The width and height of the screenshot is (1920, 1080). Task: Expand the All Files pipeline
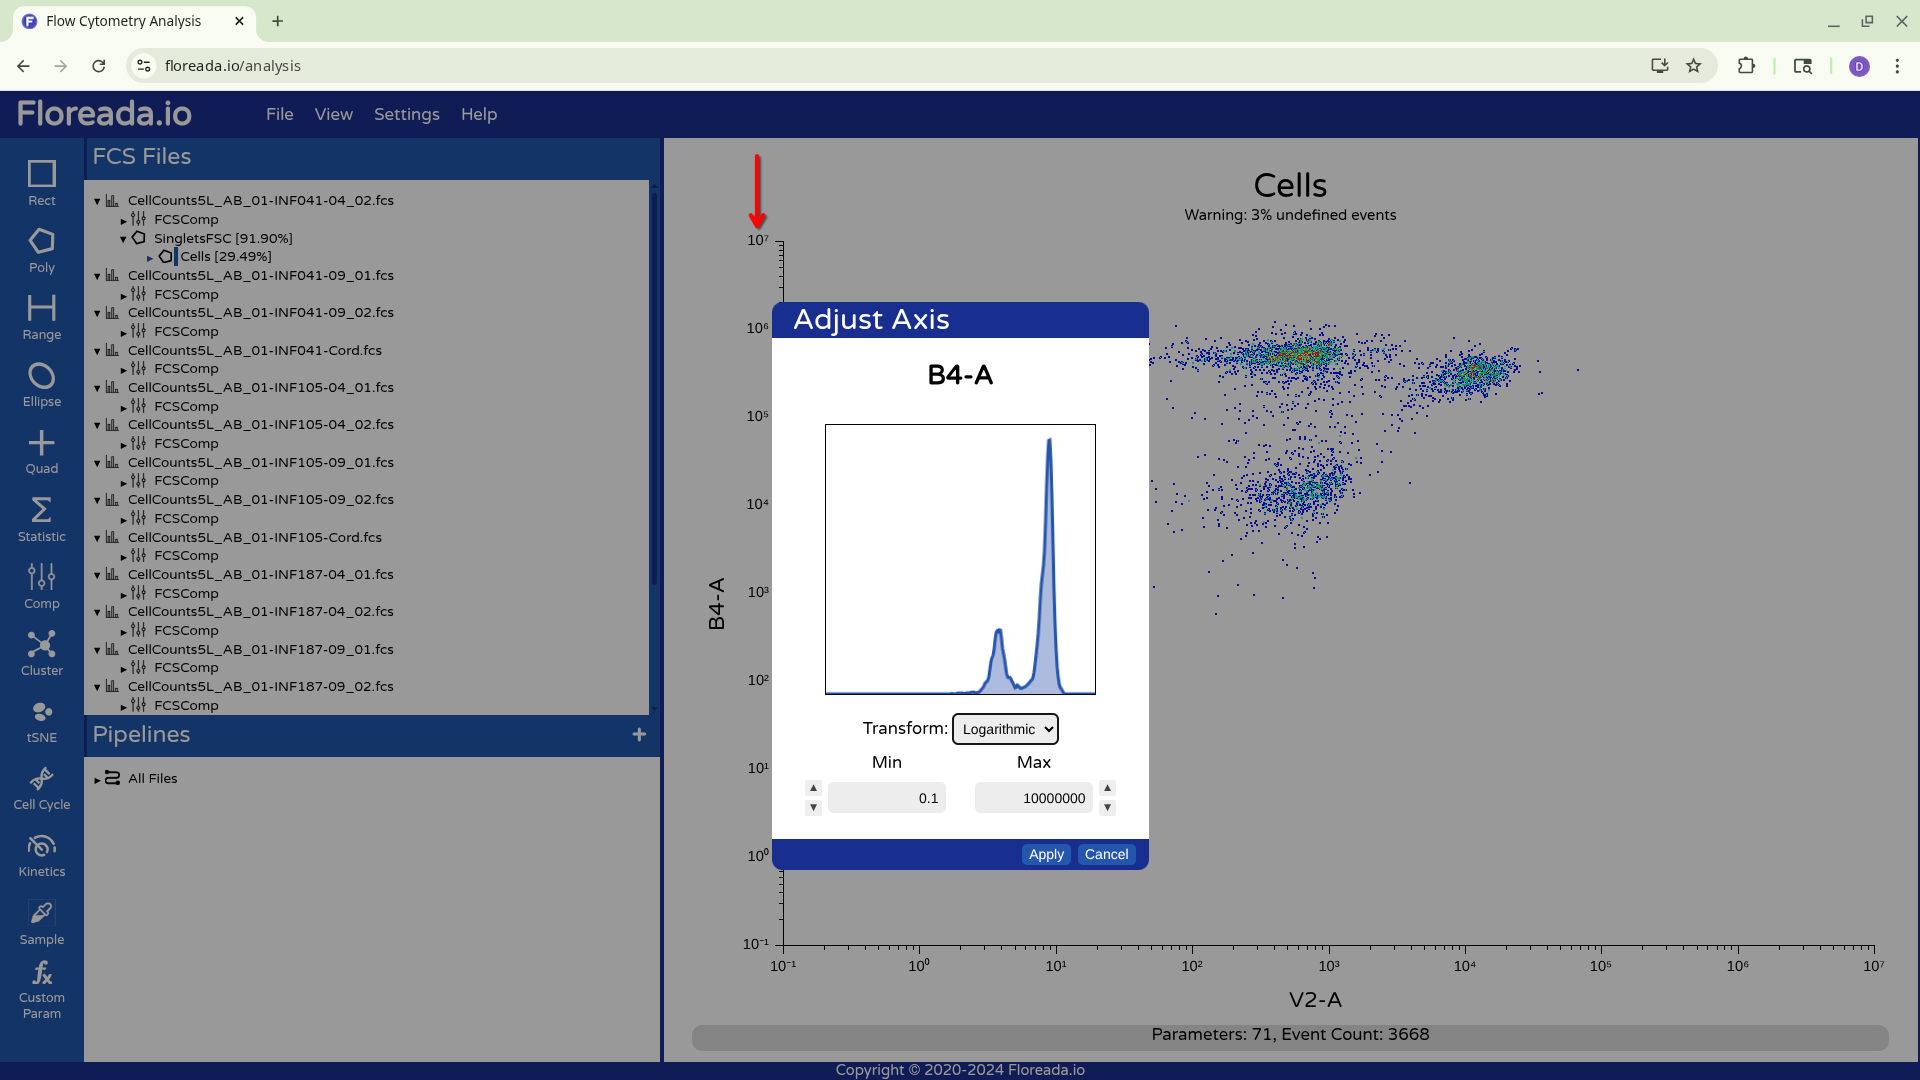(98, 779)
